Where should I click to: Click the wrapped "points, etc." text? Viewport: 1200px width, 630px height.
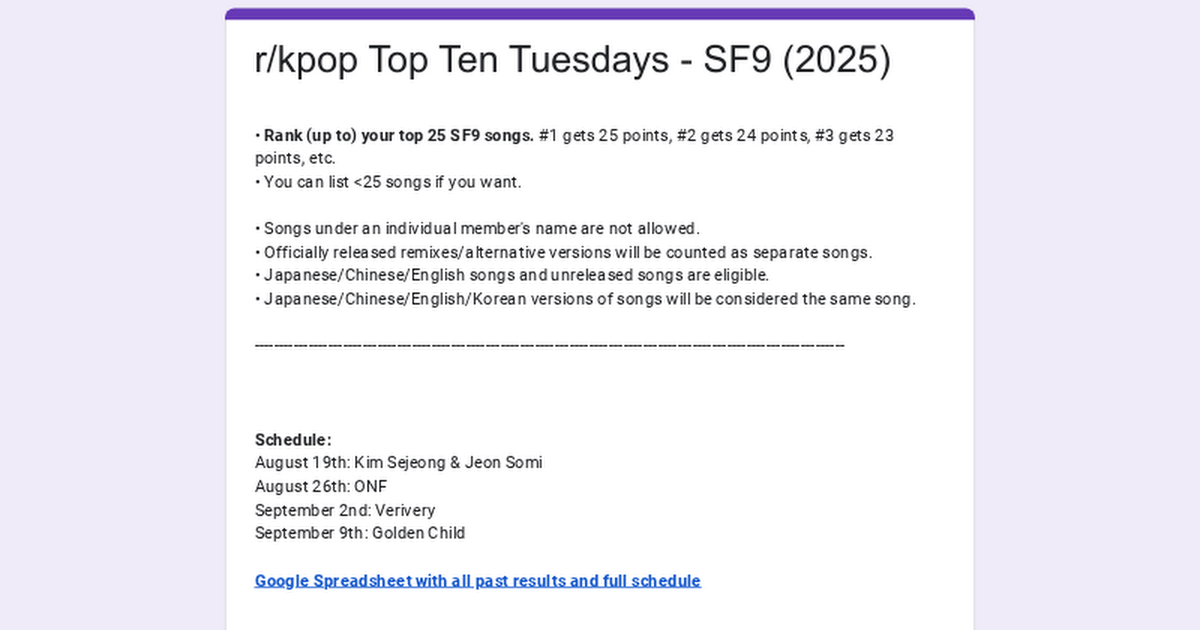(295, 158)
